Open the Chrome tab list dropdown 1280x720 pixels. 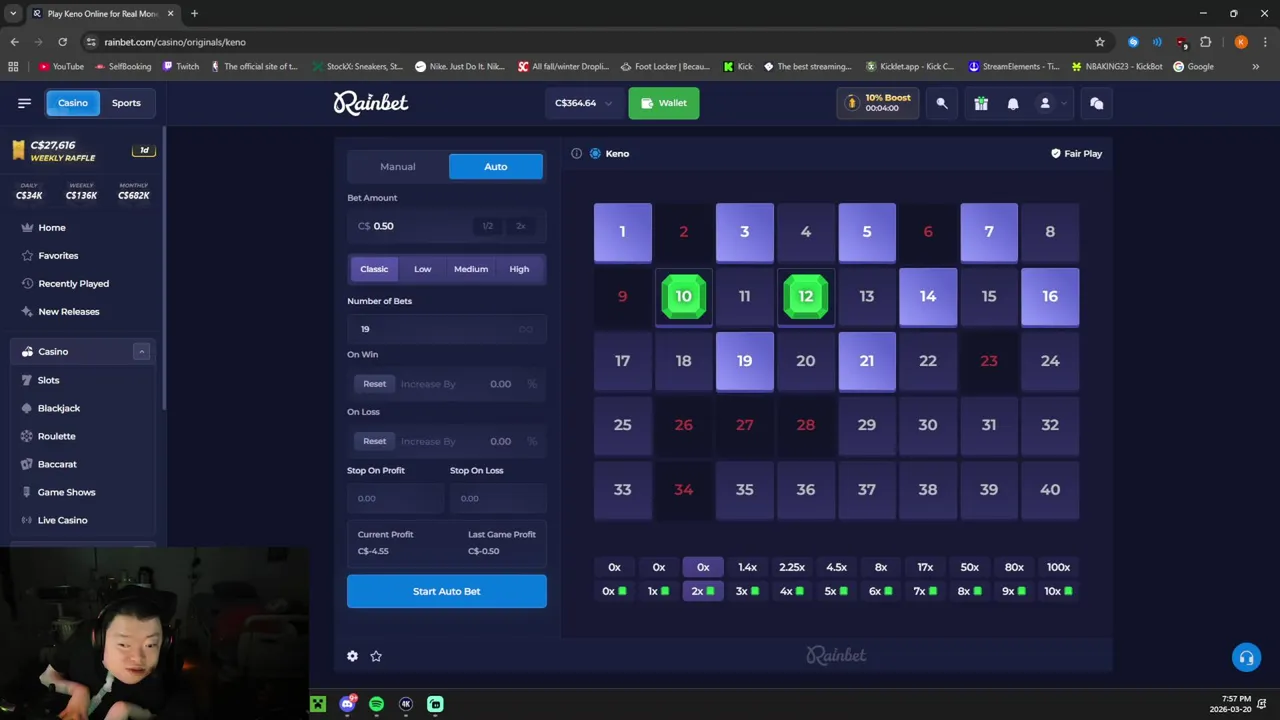[13, 13]
